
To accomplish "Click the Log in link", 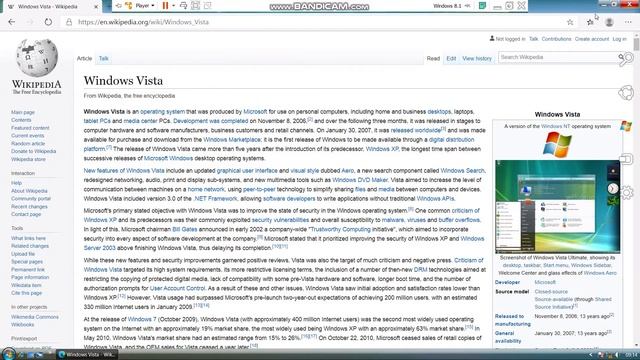I will click(619, 39).
